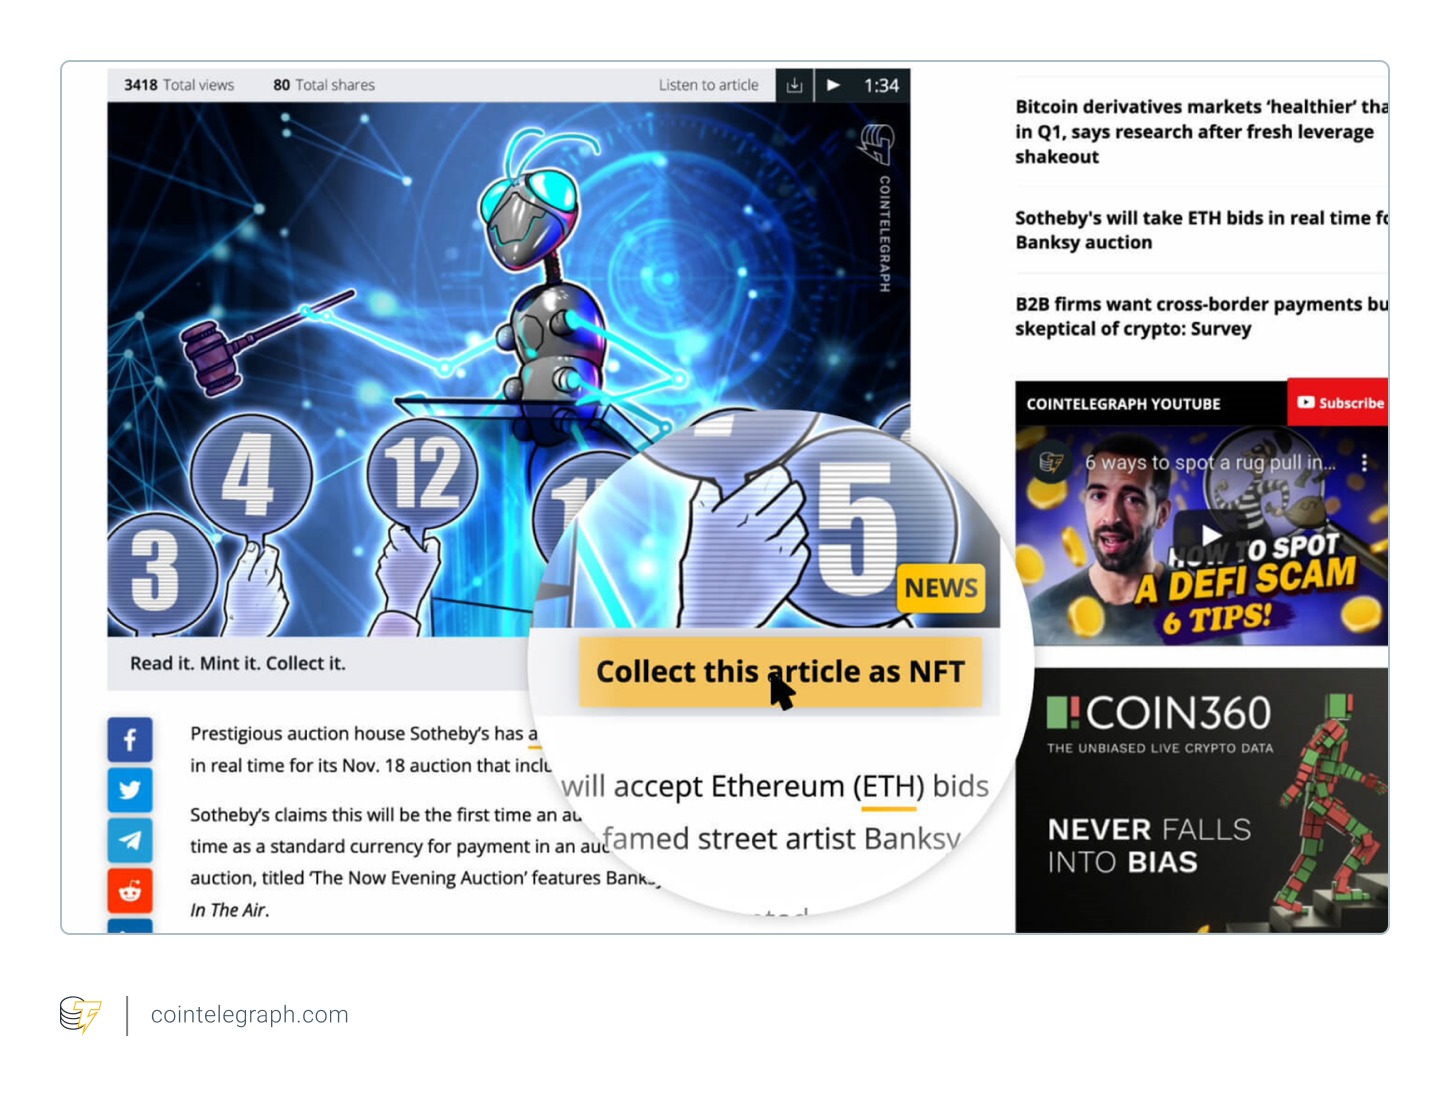
Task: Play the DeFi scam YouTube video
Action: click(1210, 535)
